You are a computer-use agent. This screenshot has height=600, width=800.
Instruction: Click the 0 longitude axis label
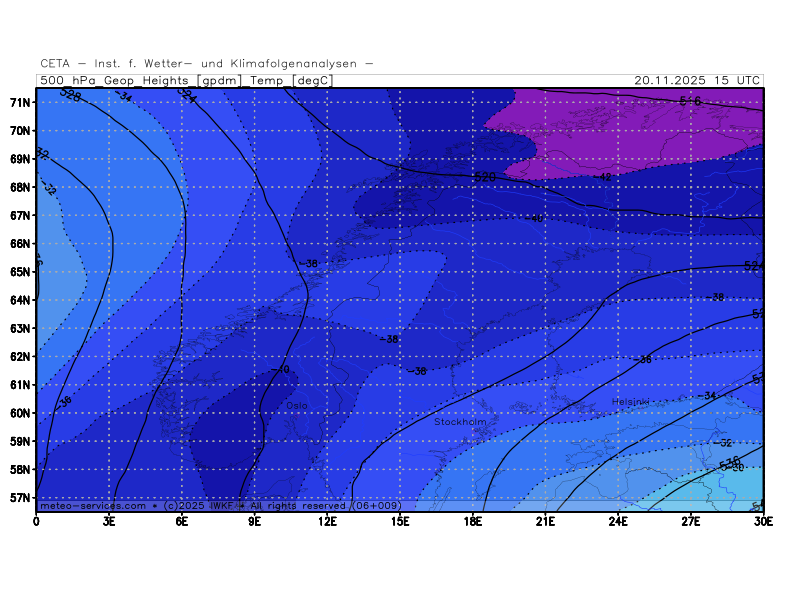(x=37, y=521)
